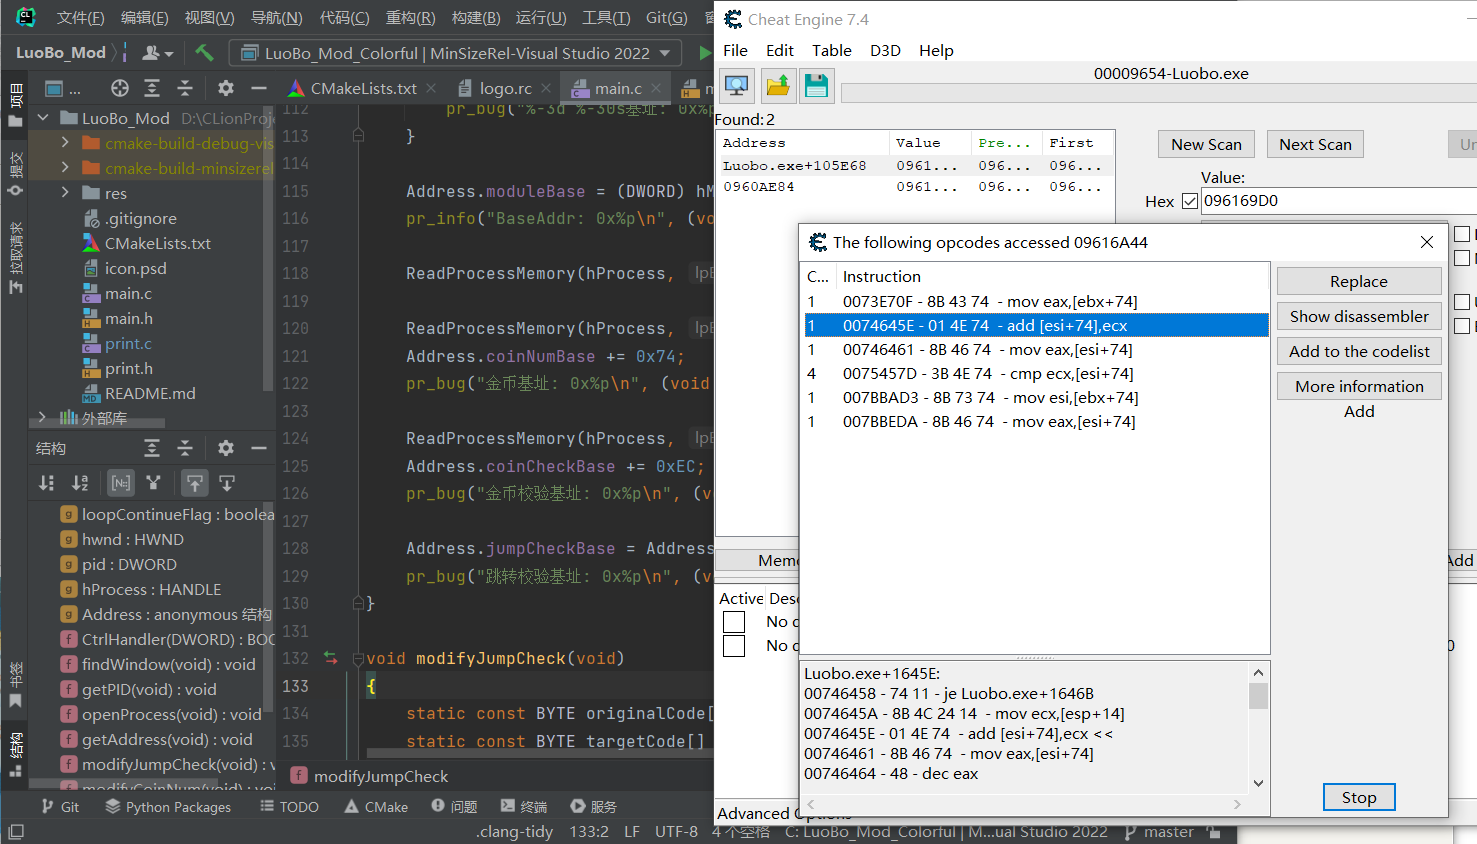The height and width of the screenshot is (844, 1477).
Task: Click the save floppy disk icon
Action: 816,86
